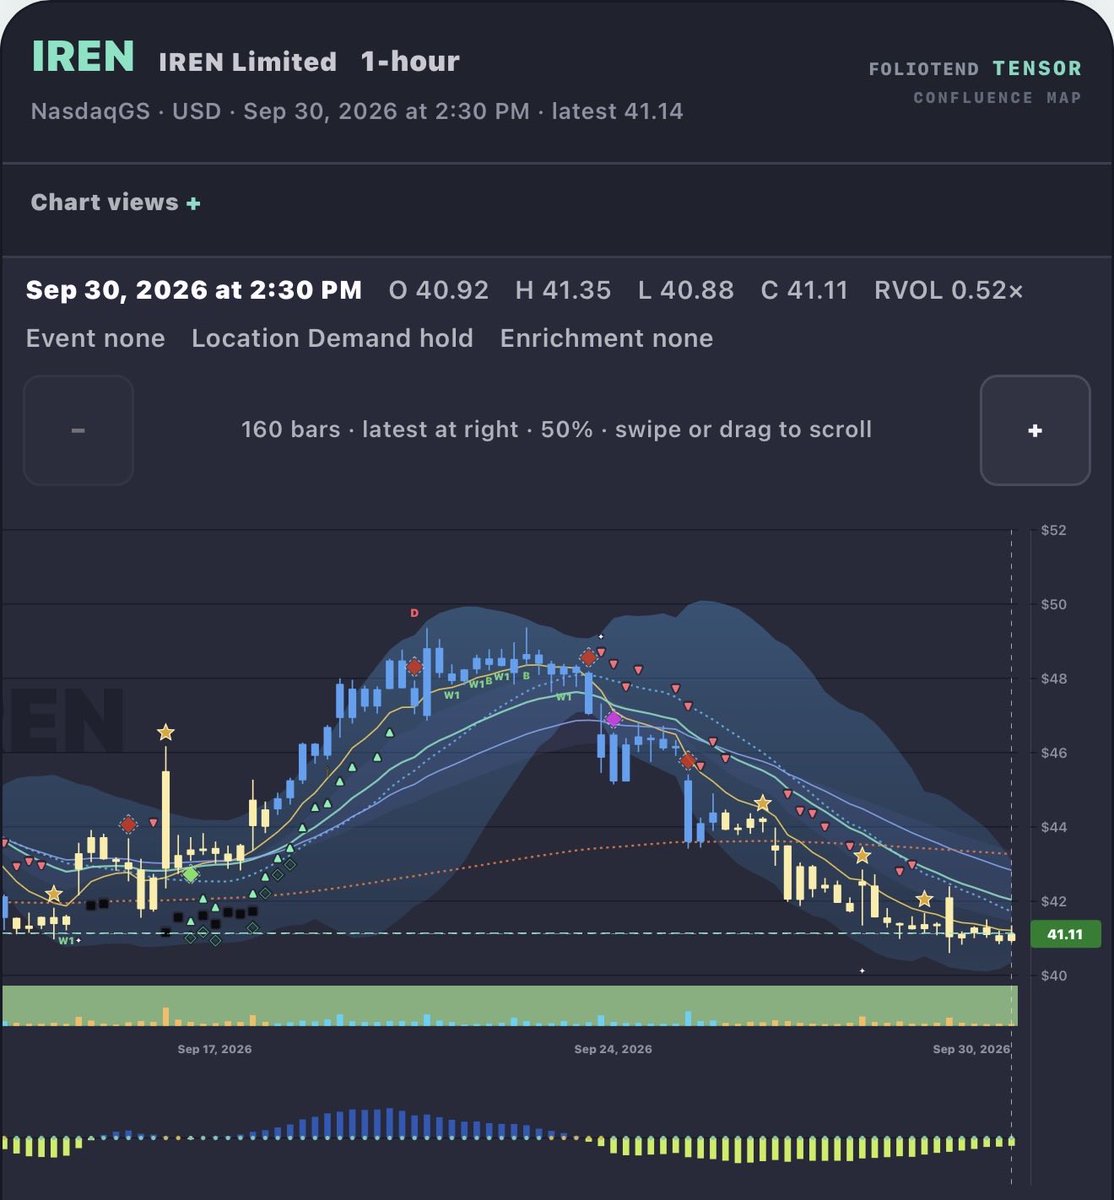Click the NasdaqGS USD exchange info line
1114x1200 pixels.
pos(357,110)
